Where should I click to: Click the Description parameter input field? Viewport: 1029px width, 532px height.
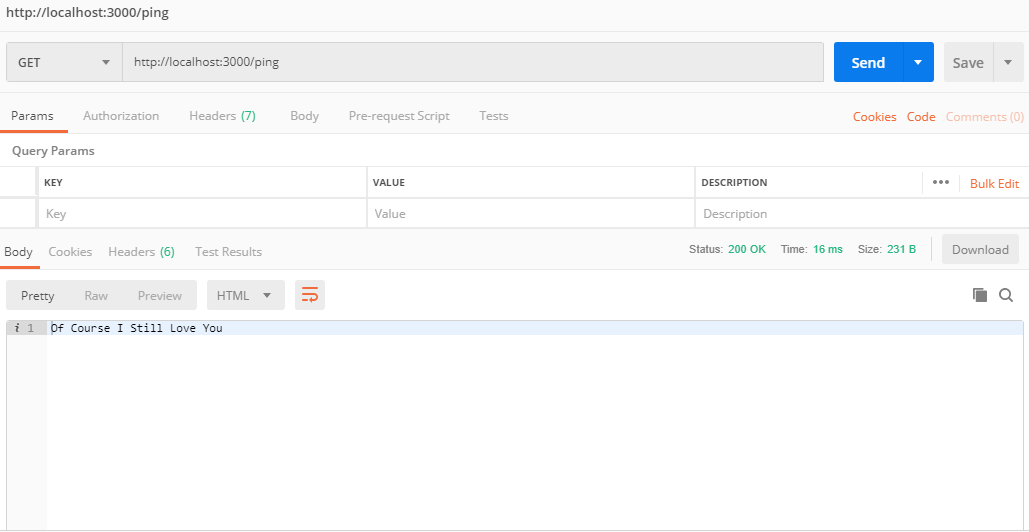[x=862, y=214]
